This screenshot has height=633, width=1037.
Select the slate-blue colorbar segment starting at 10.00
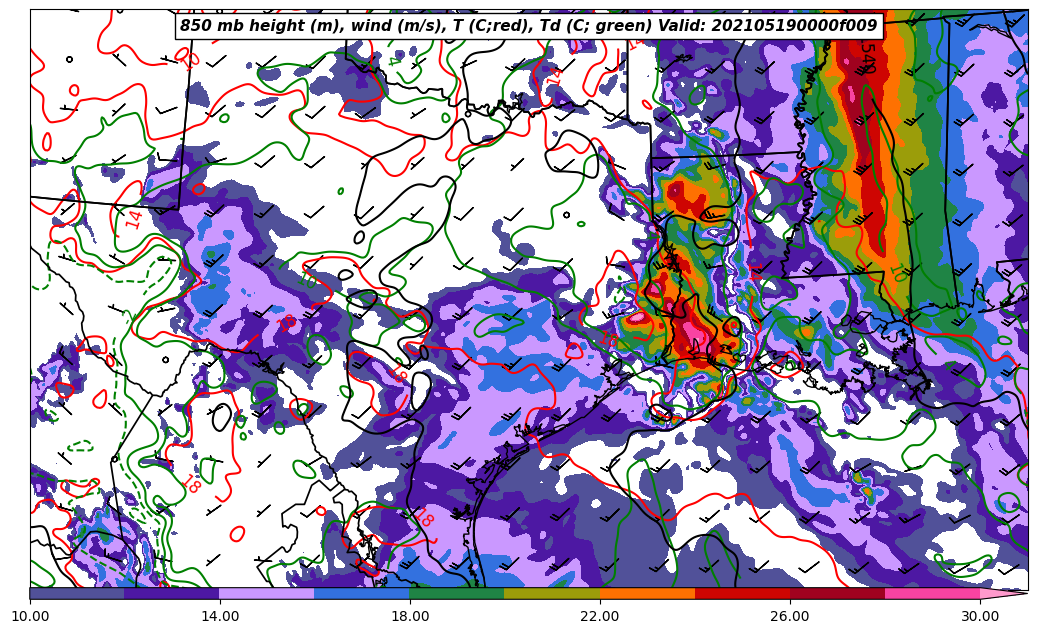coord(77,593)
